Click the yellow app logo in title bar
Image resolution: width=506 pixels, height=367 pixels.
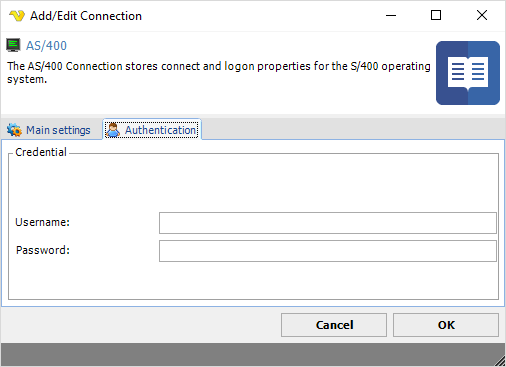pos(17,15)
